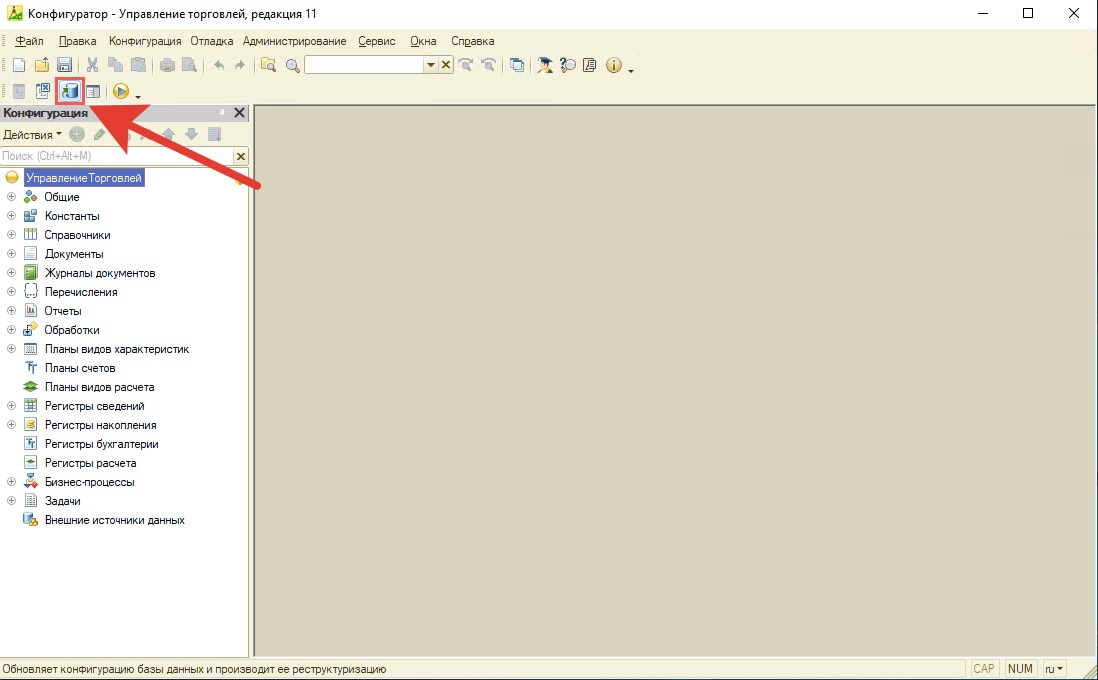1098x680 pixels.
Task: Clear the configuration search field
Action: tap(240, 156)
